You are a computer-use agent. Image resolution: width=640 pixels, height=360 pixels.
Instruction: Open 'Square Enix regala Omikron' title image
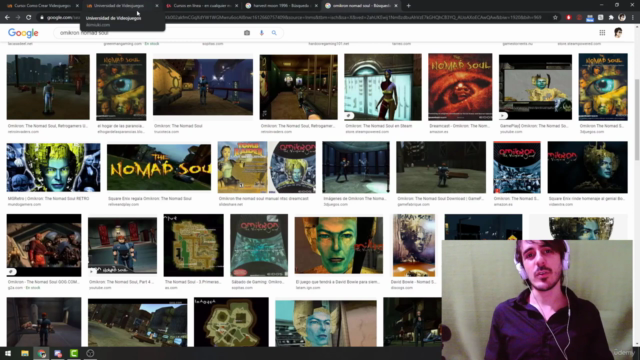pos(159,167)
